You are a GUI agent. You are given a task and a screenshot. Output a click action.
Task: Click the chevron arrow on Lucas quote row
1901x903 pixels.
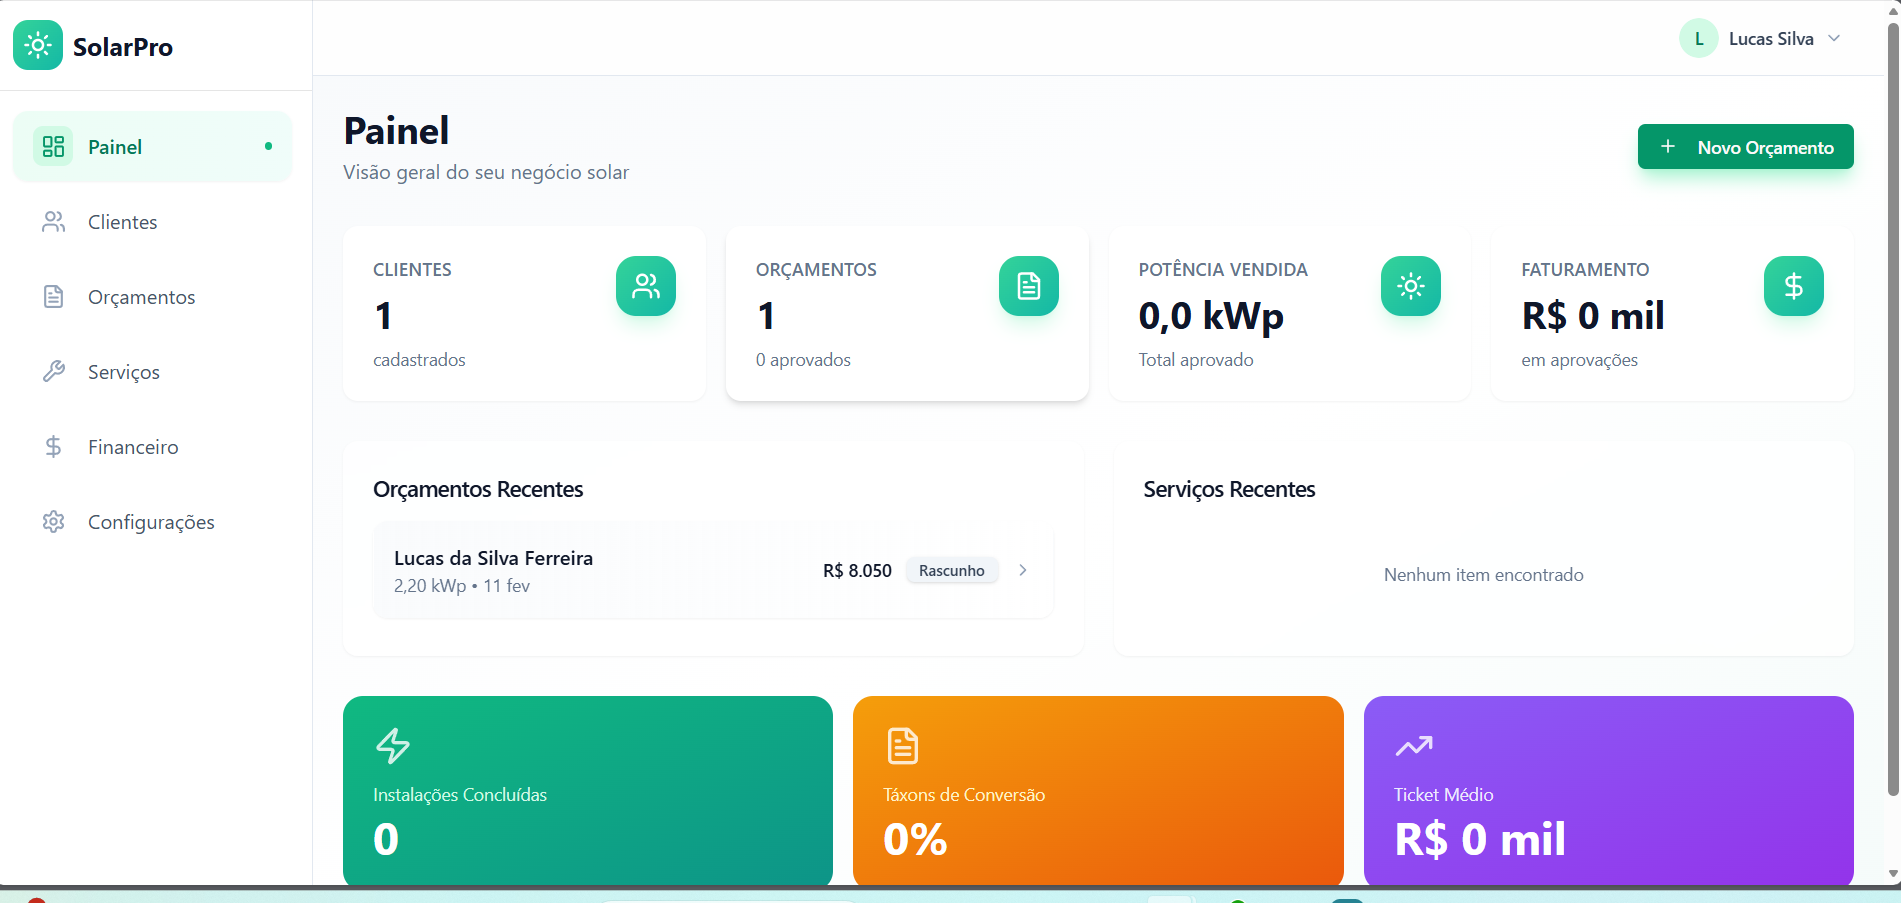pos(1023,570)
